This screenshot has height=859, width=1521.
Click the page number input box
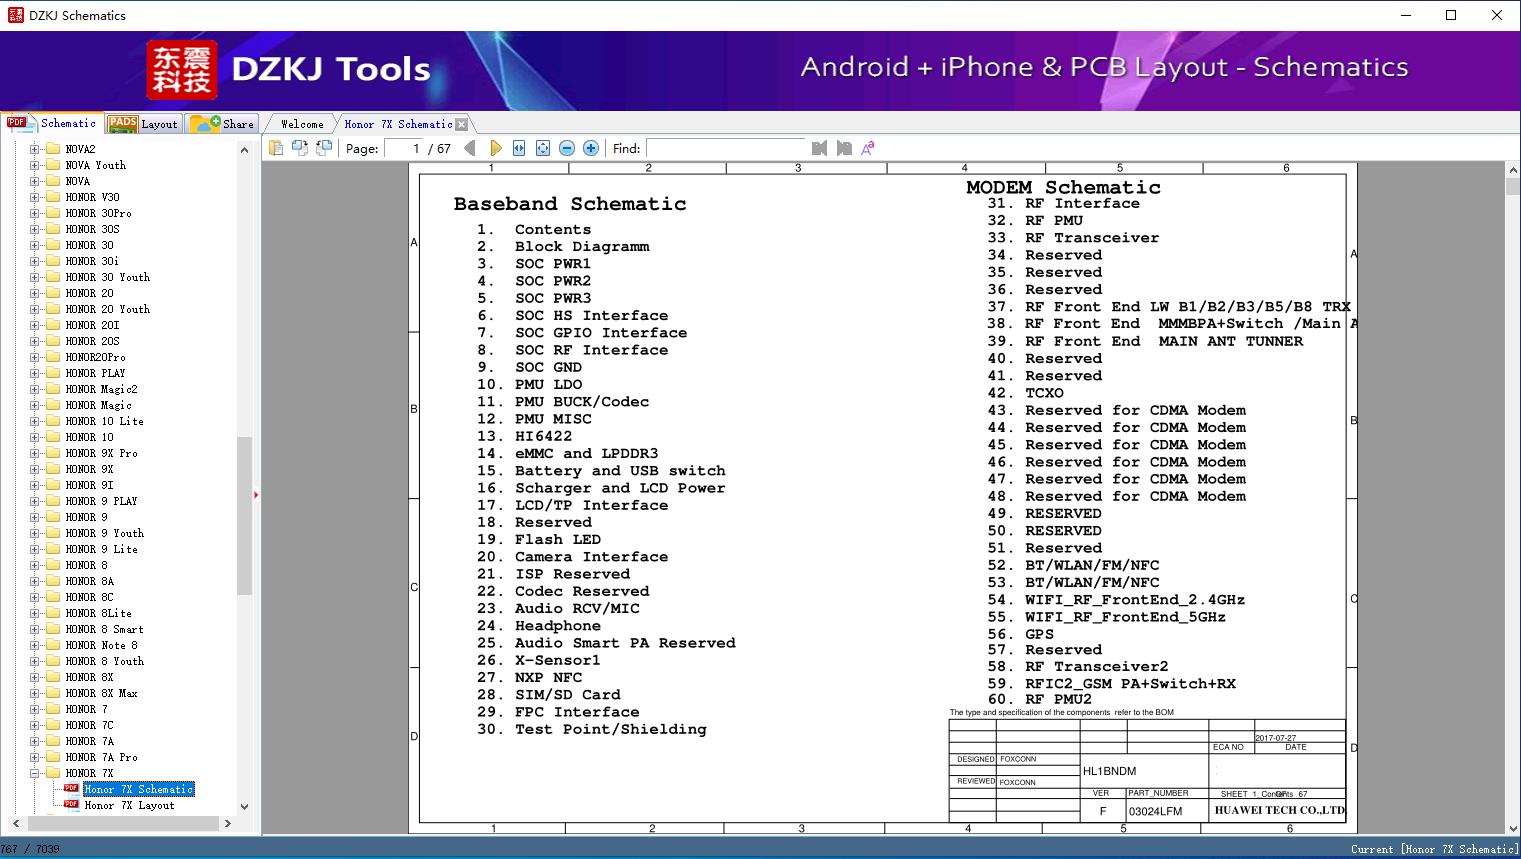click(x=404, y=148)
